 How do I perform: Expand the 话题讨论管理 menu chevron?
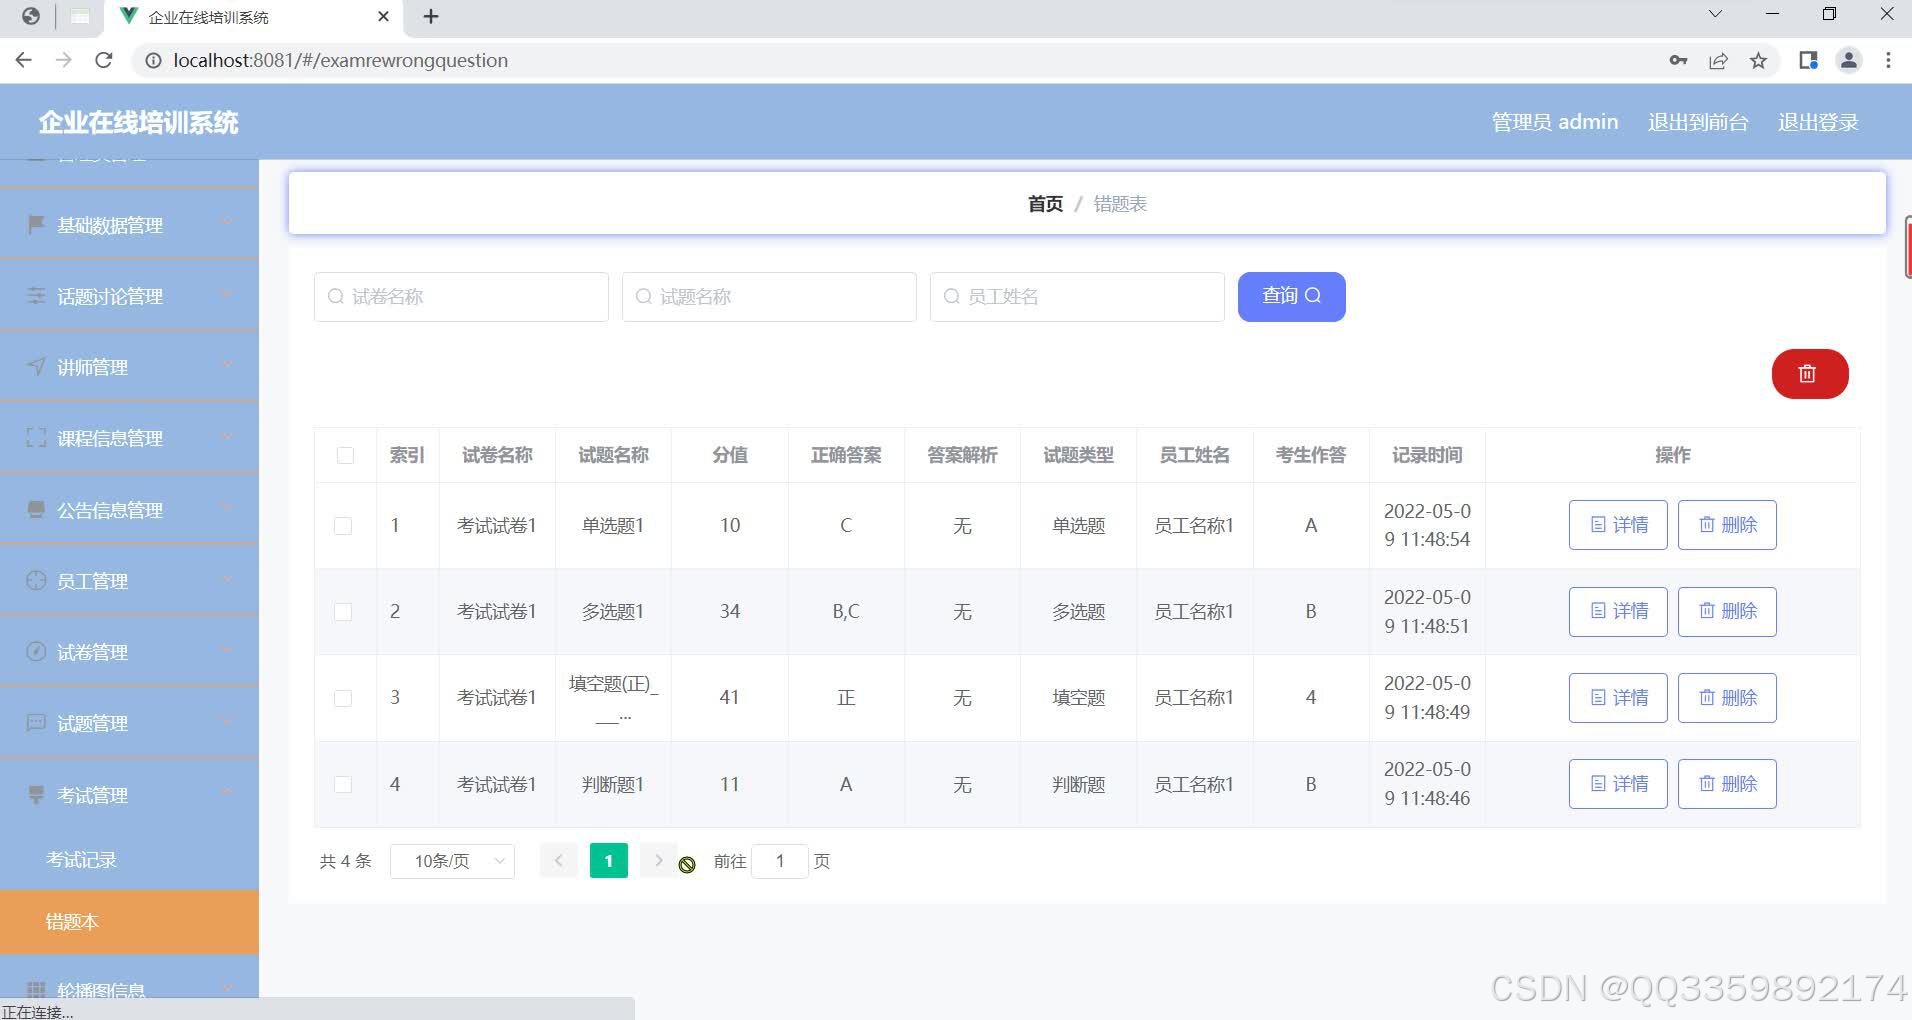click(x=226, y=293)
